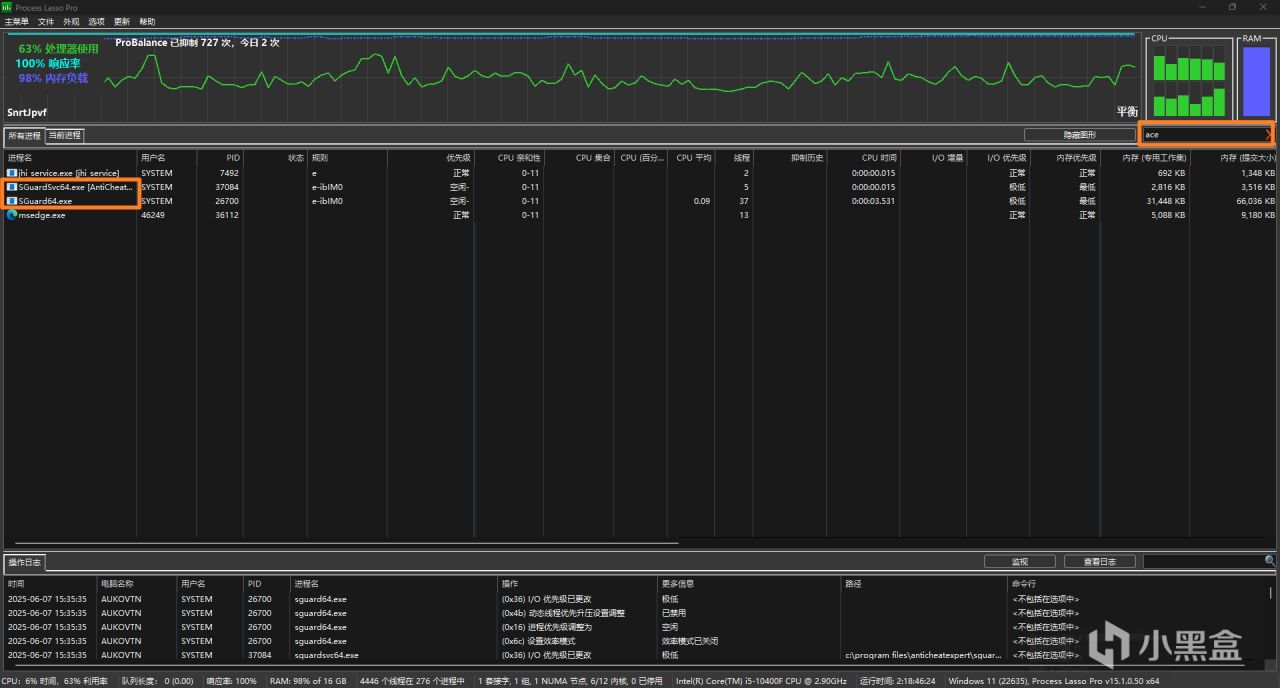Viewport: 1280px width, 688px height.
Task: Click the CPU cores meter graphic
Action: (1189, 81)
